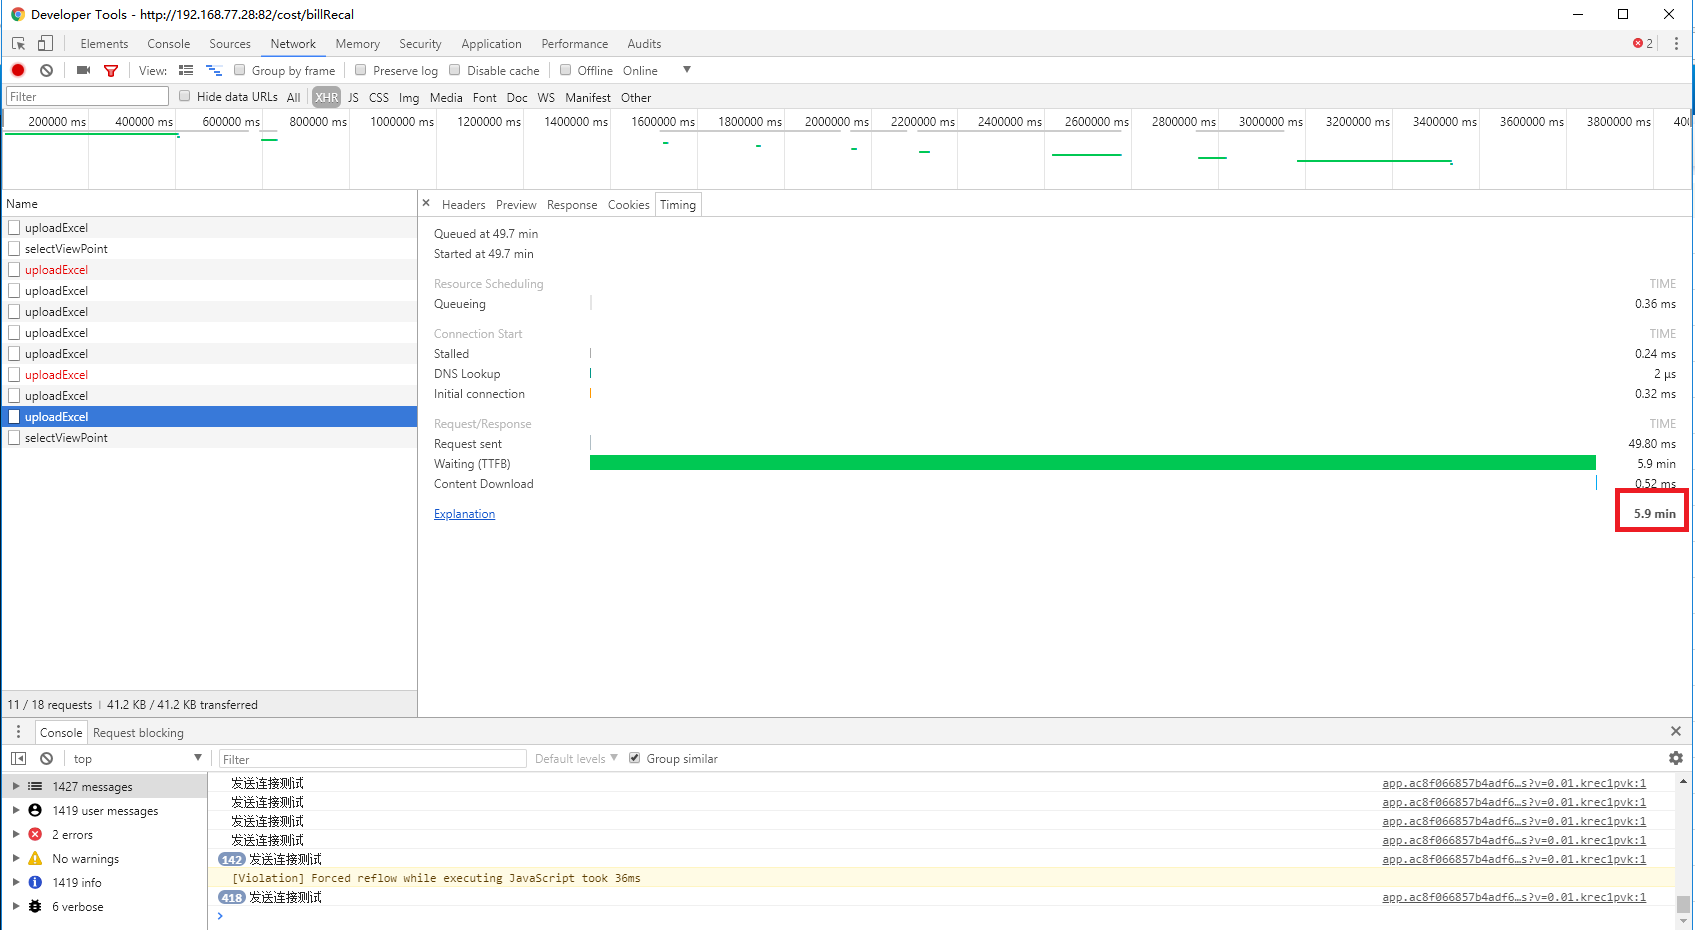Expand the 2 errors group
Image resolution: width=1695 pixels, height=930 pixels.
click(16, 834)
